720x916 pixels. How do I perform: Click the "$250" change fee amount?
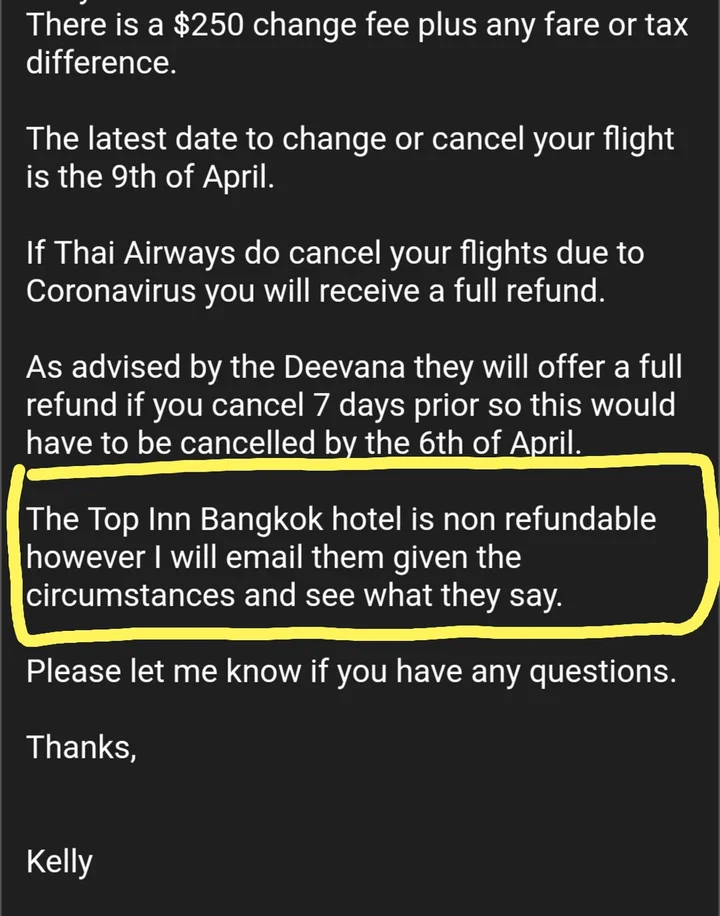(x=208, y=25)
